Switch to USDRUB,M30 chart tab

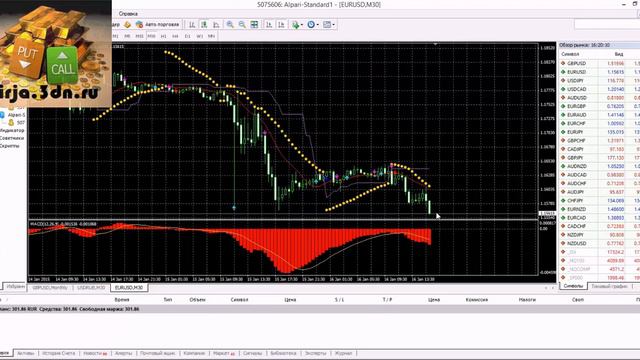(91, 287)
